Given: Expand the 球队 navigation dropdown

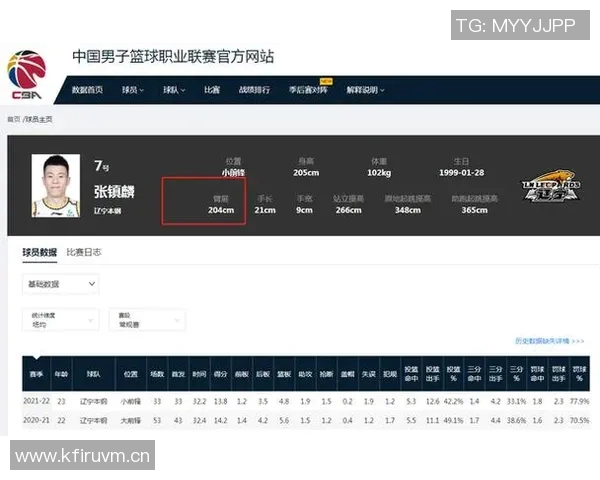Looking at the screenshot, I should pos(175,90).
